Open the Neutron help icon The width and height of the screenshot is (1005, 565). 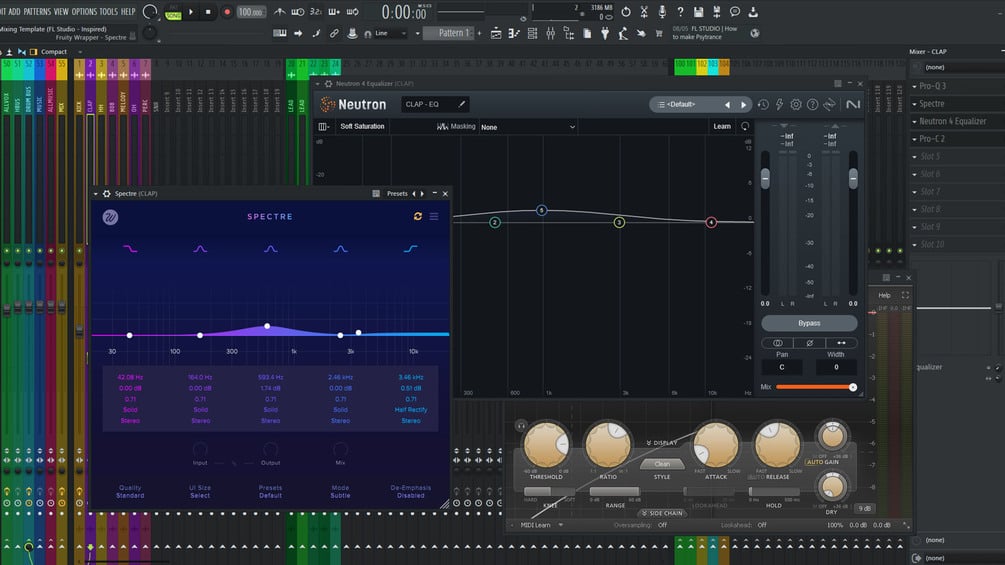(812, 104)
